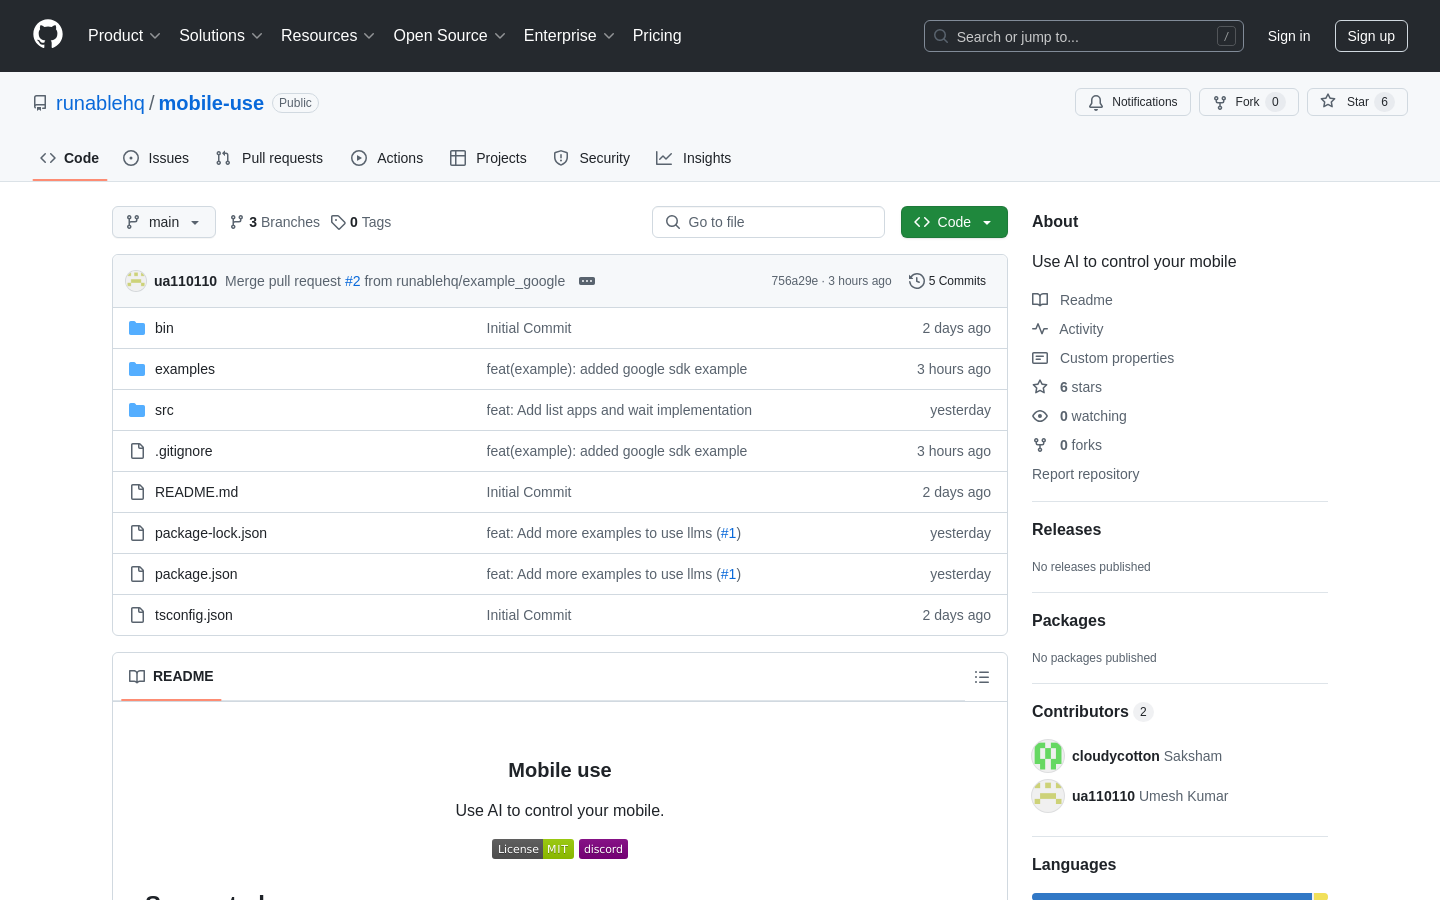View 5 Commits history link

click(x=947, y=281)
